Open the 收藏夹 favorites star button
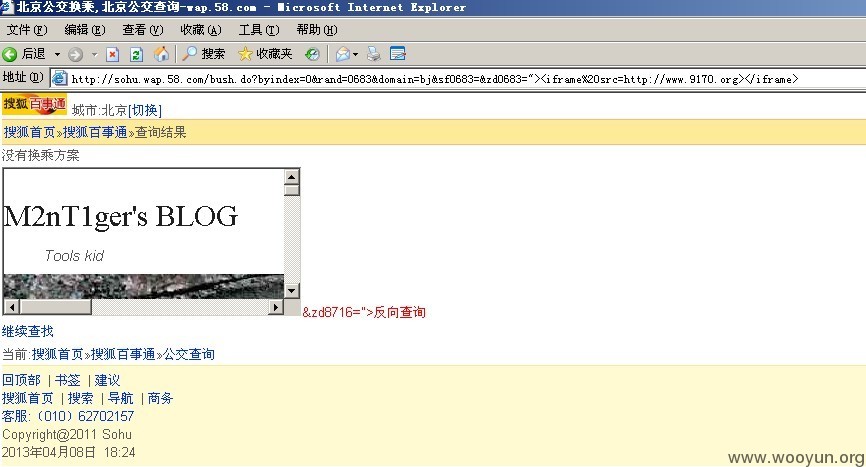866x467 pixels. (x=265, y=54)
